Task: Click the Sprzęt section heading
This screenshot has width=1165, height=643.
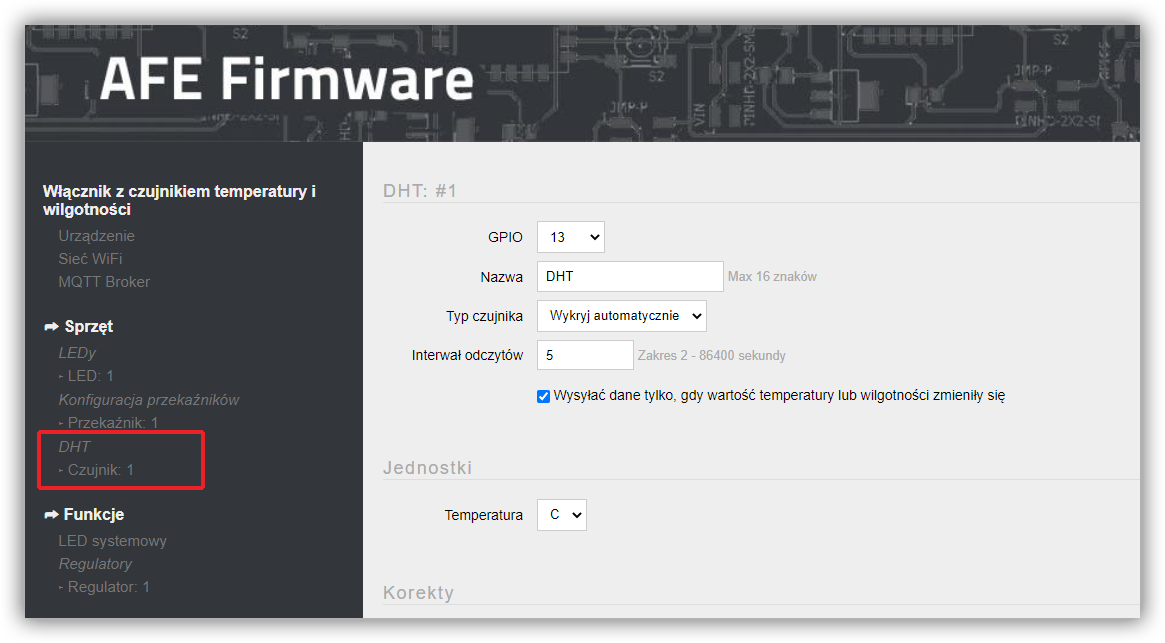Action: click(x=88, y=326)
